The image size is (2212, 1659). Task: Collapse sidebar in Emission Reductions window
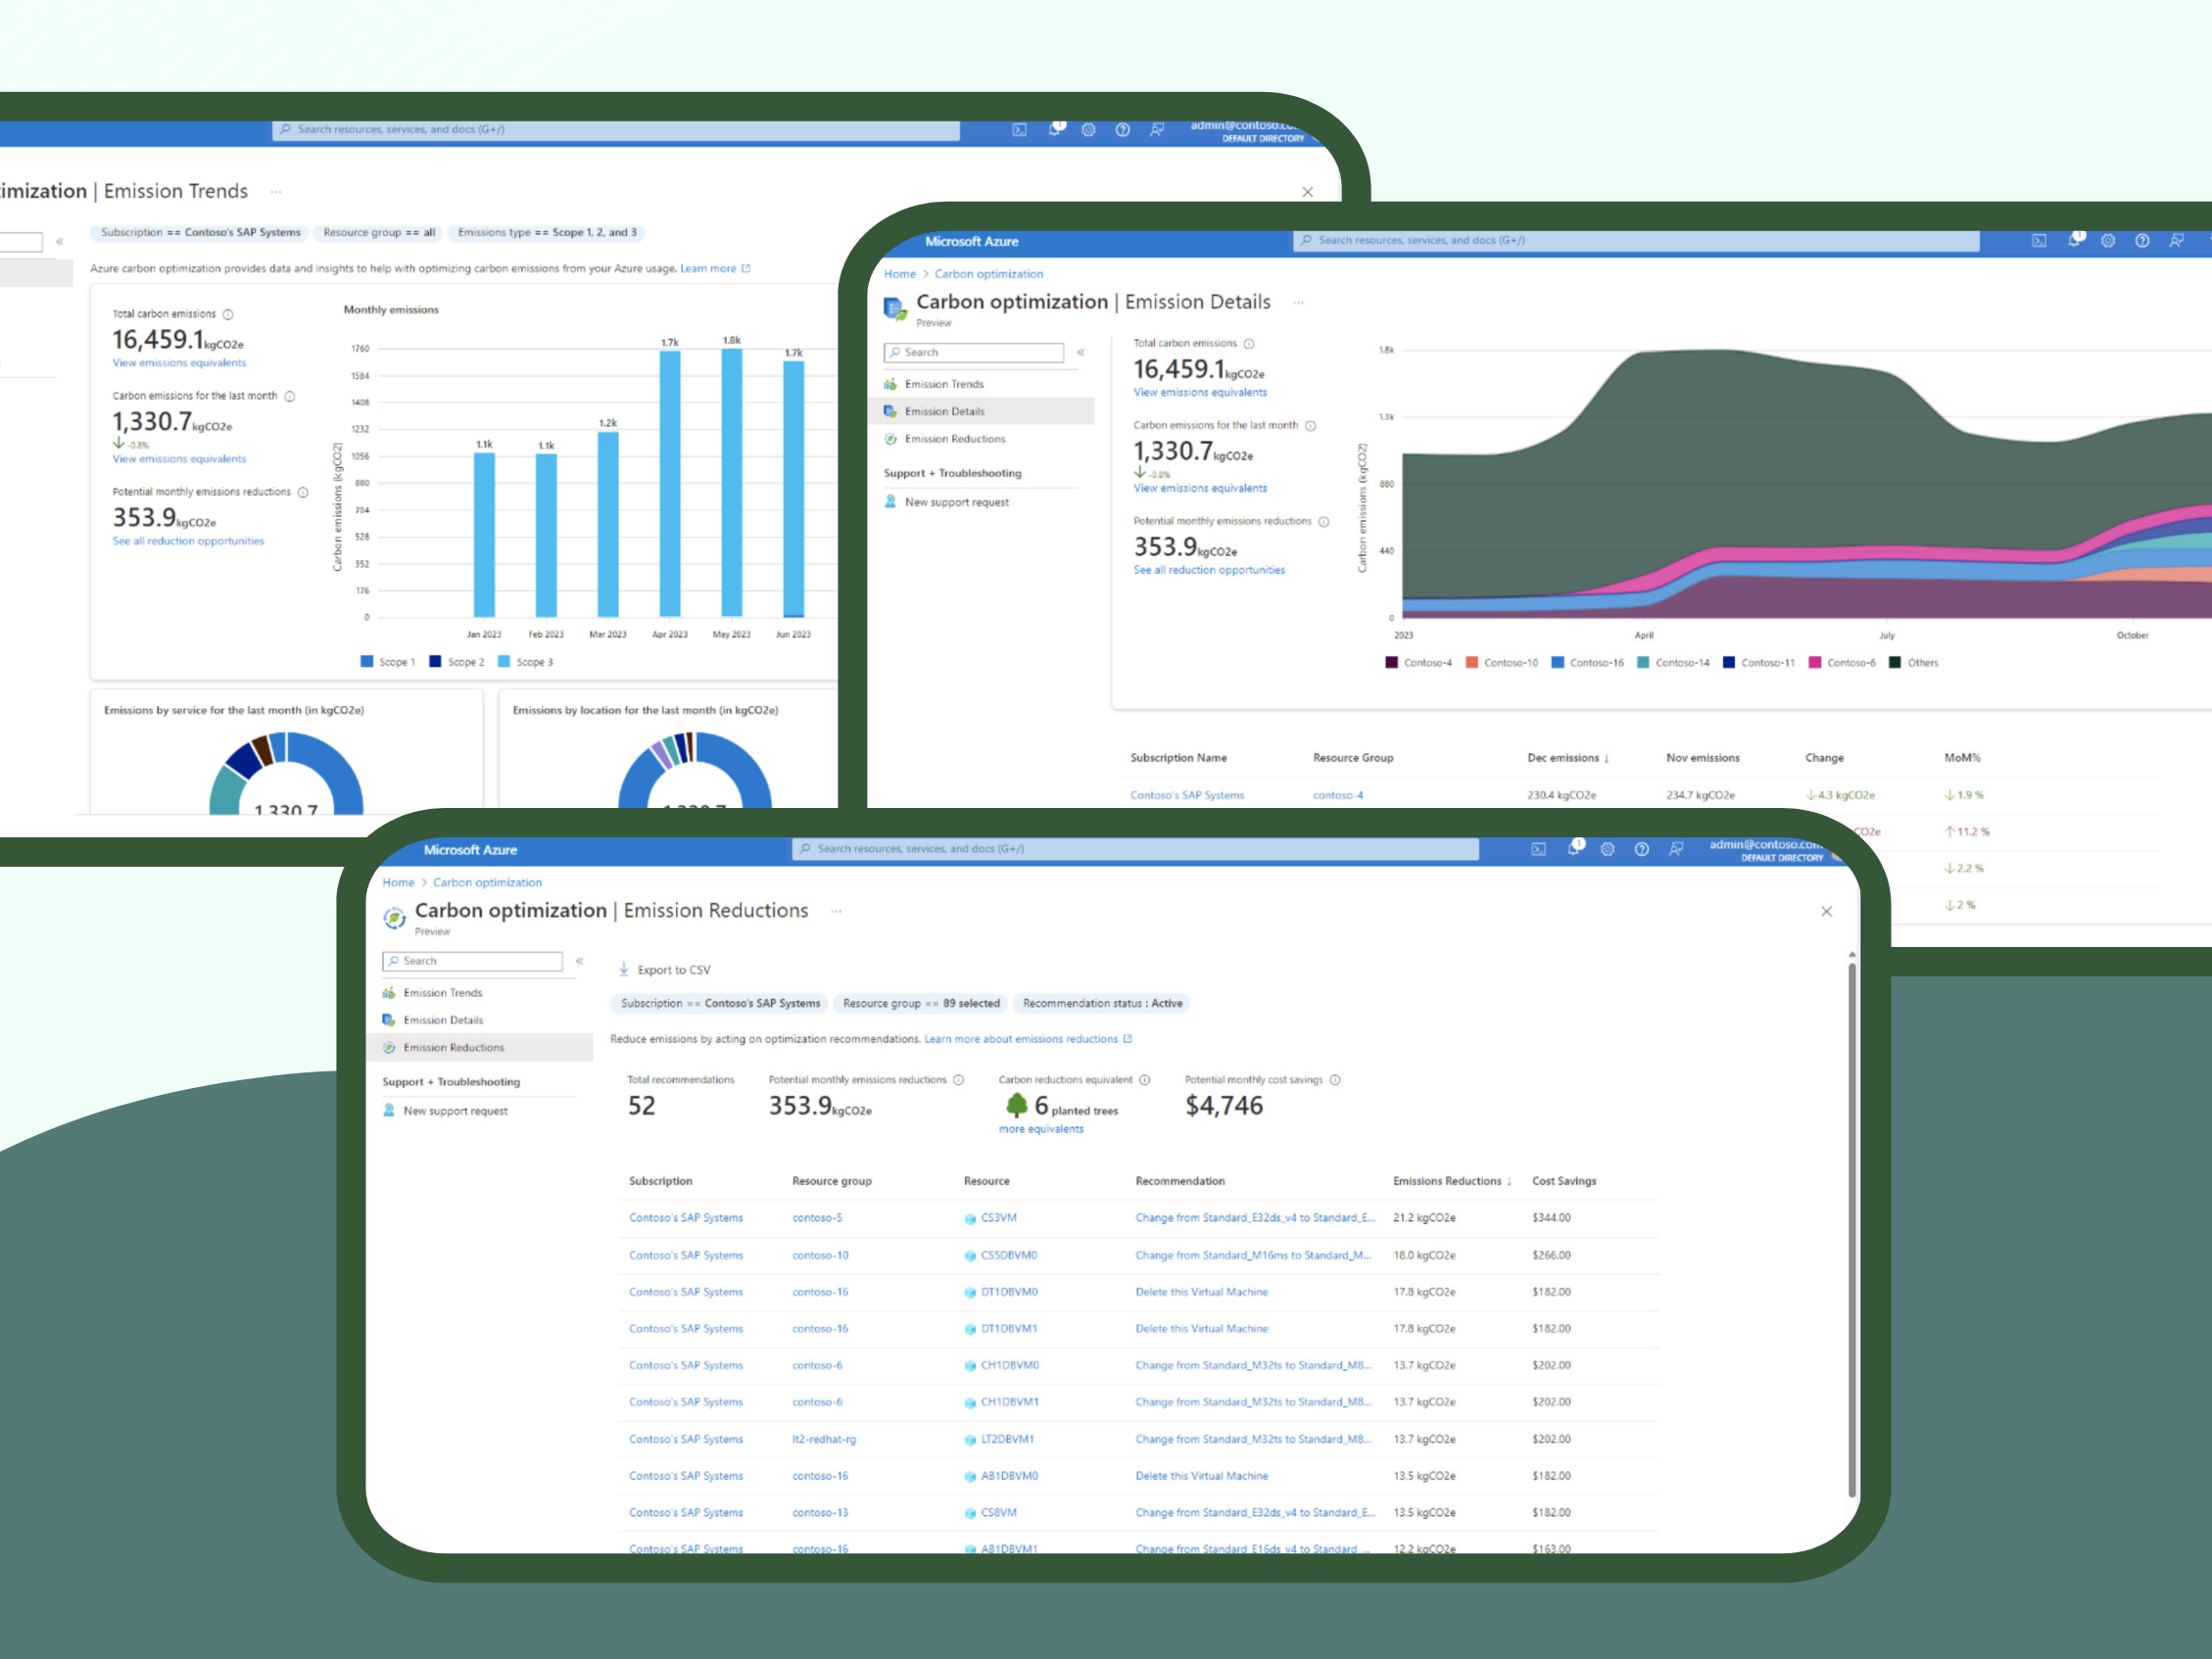[579, 961]
